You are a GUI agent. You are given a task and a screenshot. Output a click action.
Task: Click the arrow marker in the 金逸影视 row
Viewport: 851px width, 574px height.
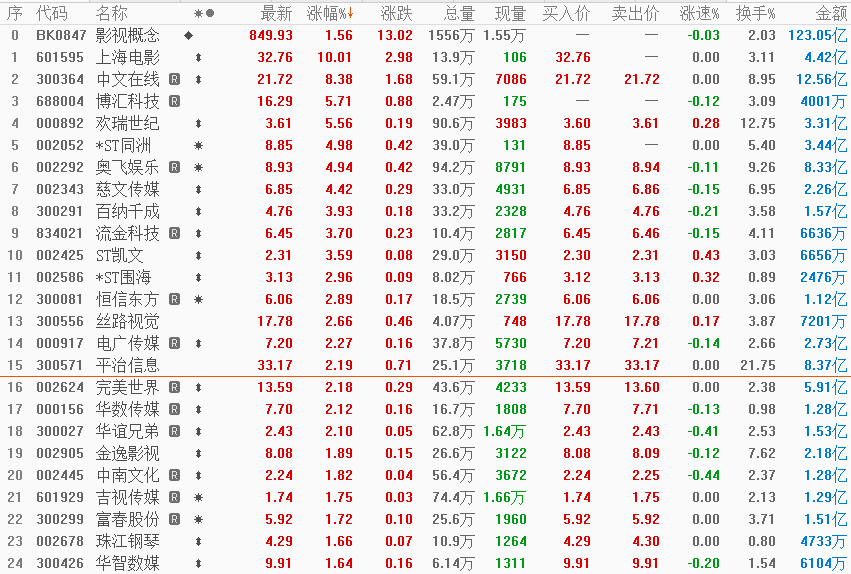(x=198, y=453)
